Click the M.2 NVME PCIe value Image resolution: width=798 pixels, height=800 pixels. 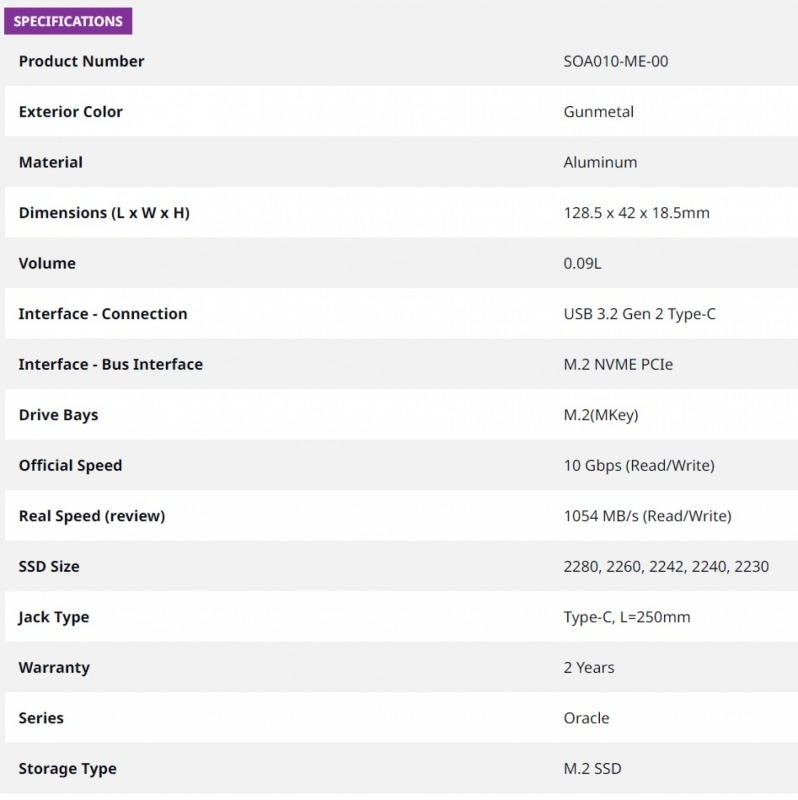coord(618,364)
